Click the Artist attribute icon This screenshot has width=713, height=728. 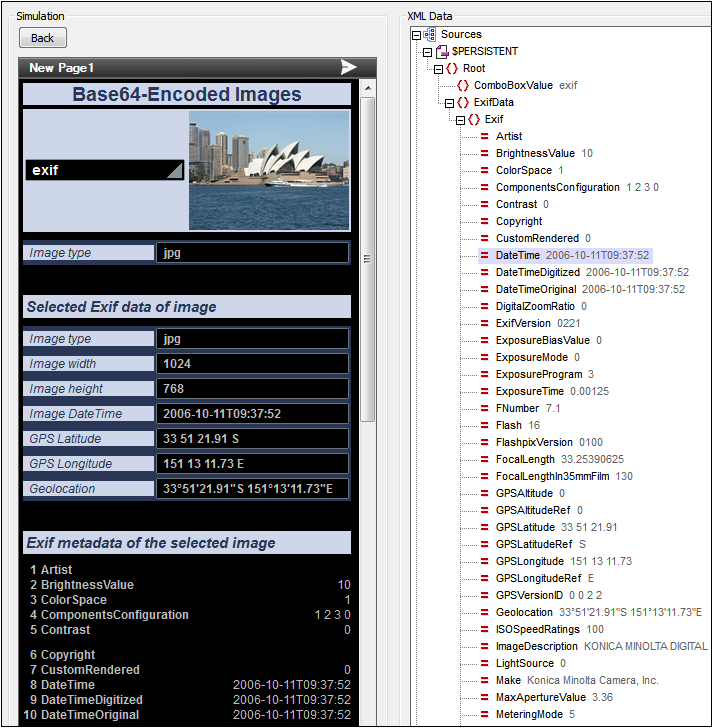point(485,136)
